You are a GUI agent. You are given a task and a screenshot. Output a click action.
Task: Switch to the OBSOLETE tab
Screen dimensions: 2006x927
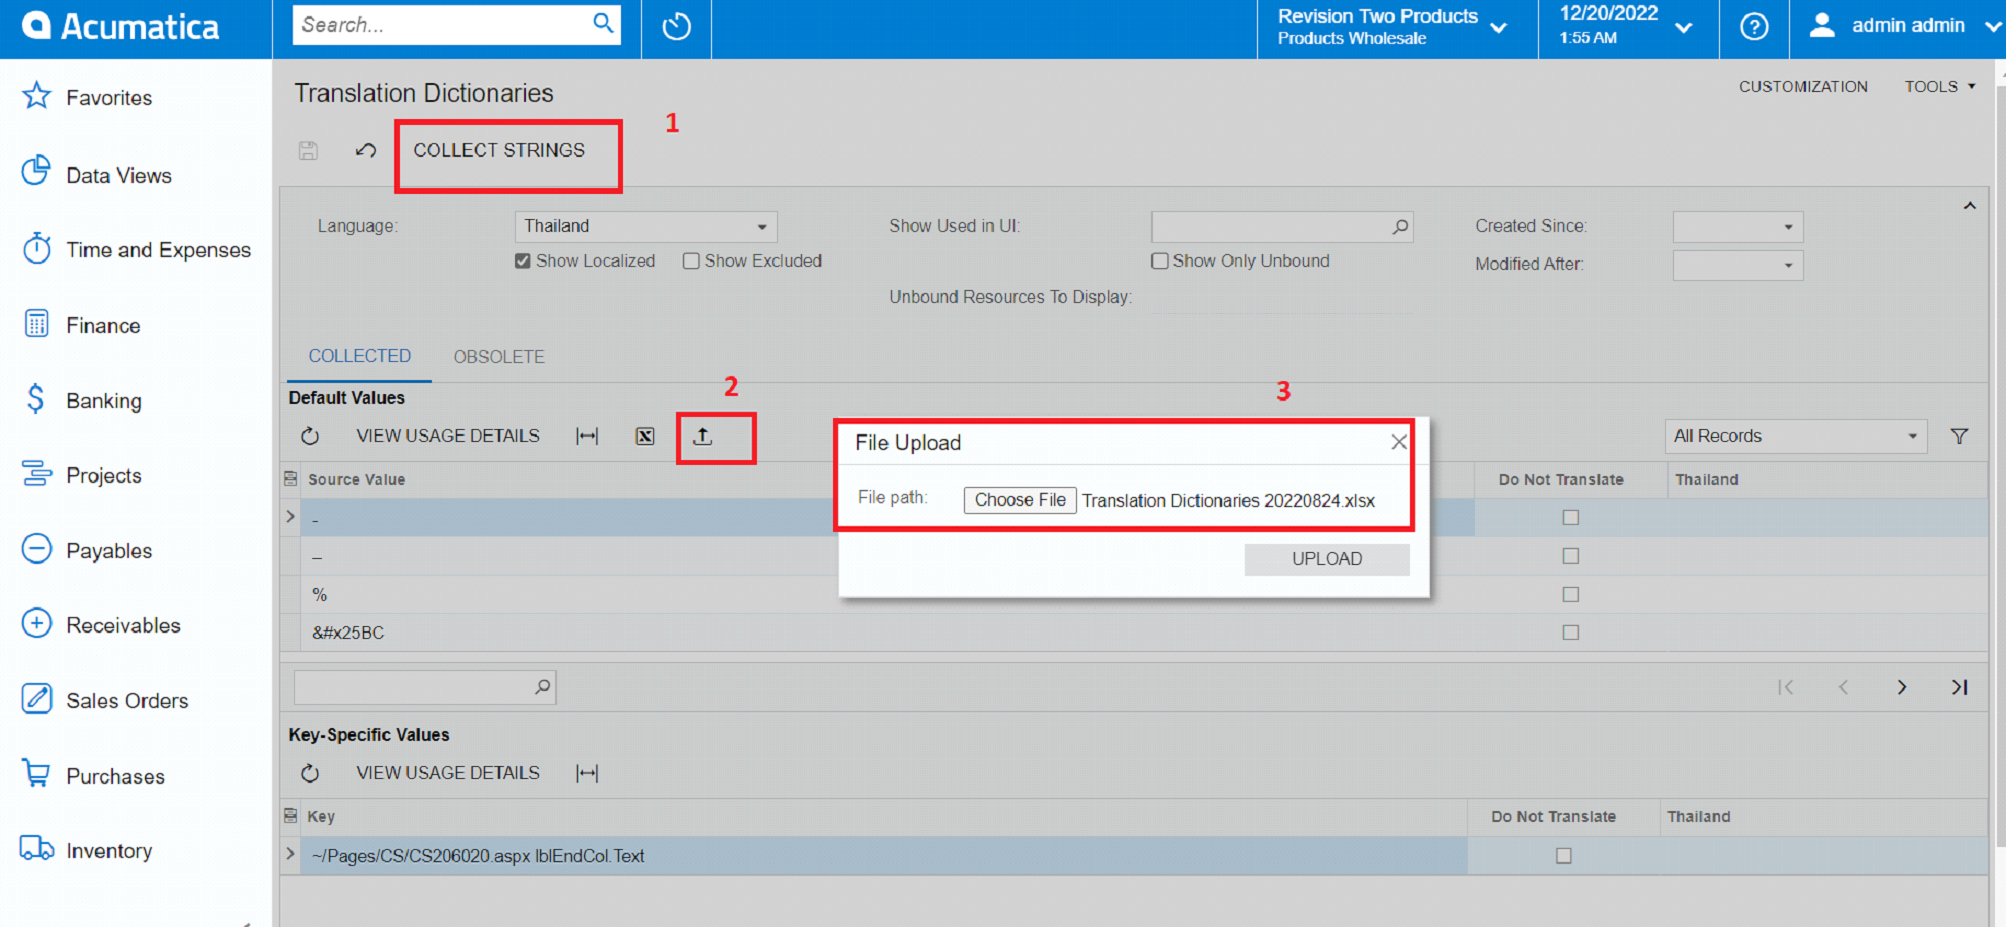(499, 357)
